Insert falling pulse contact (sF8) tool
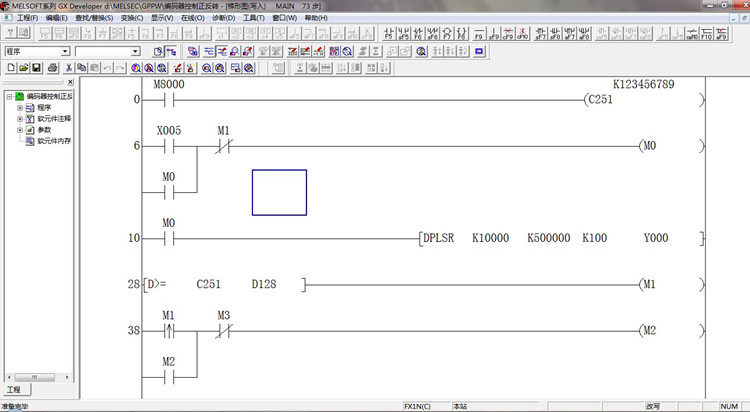Screen dimensions: 750x412 (555, 33)
